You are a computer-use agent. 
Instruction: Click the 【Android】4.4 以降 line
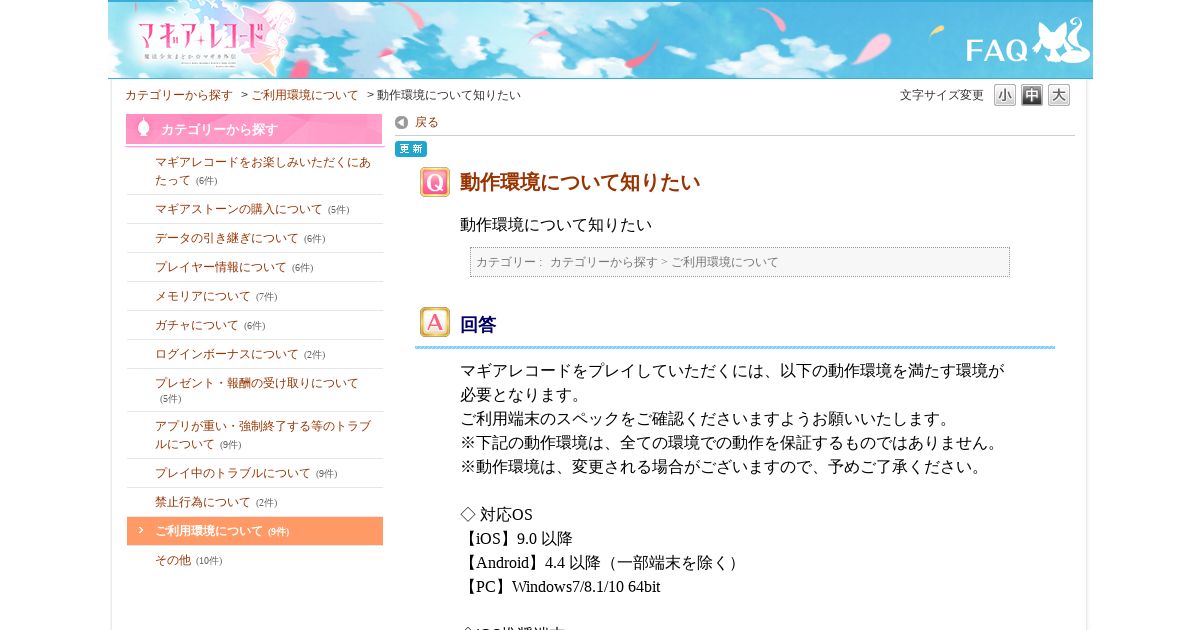tap(602, 563)
